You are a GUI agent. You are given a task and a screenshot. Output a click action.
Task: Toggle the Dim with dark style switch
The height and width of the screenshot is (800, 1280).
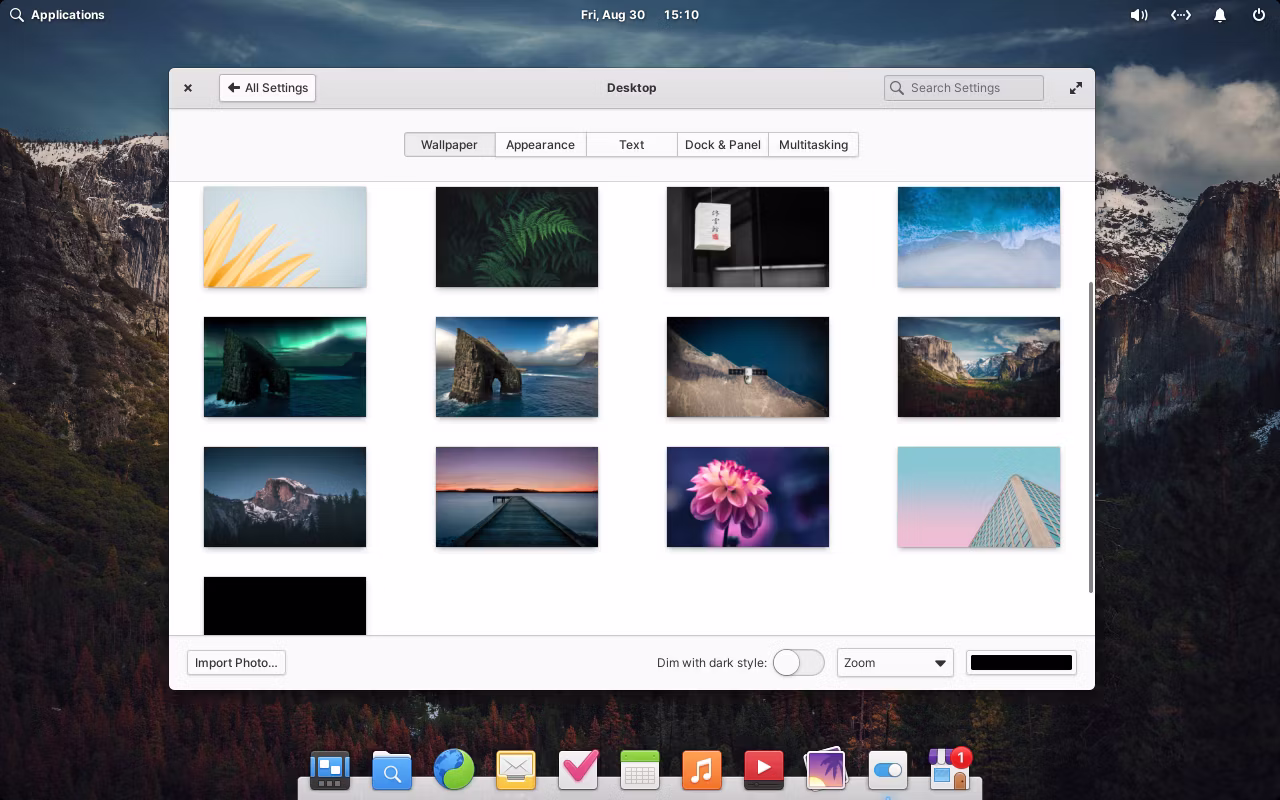(x=798, y=663)
